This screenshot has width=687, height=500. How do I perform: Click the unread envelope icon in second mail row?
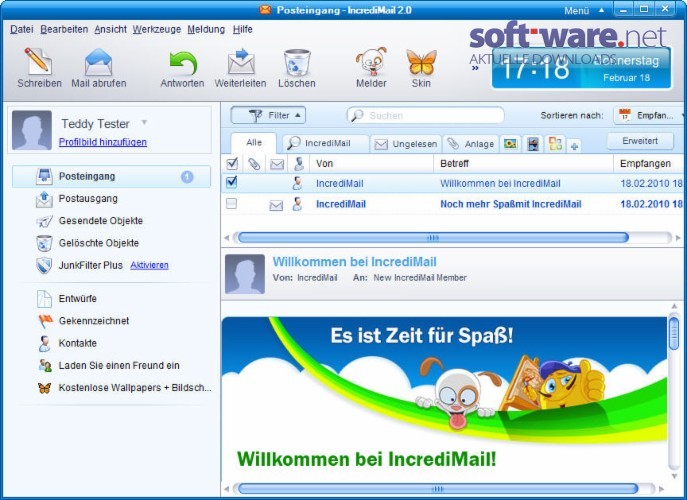tap(276, 205)
